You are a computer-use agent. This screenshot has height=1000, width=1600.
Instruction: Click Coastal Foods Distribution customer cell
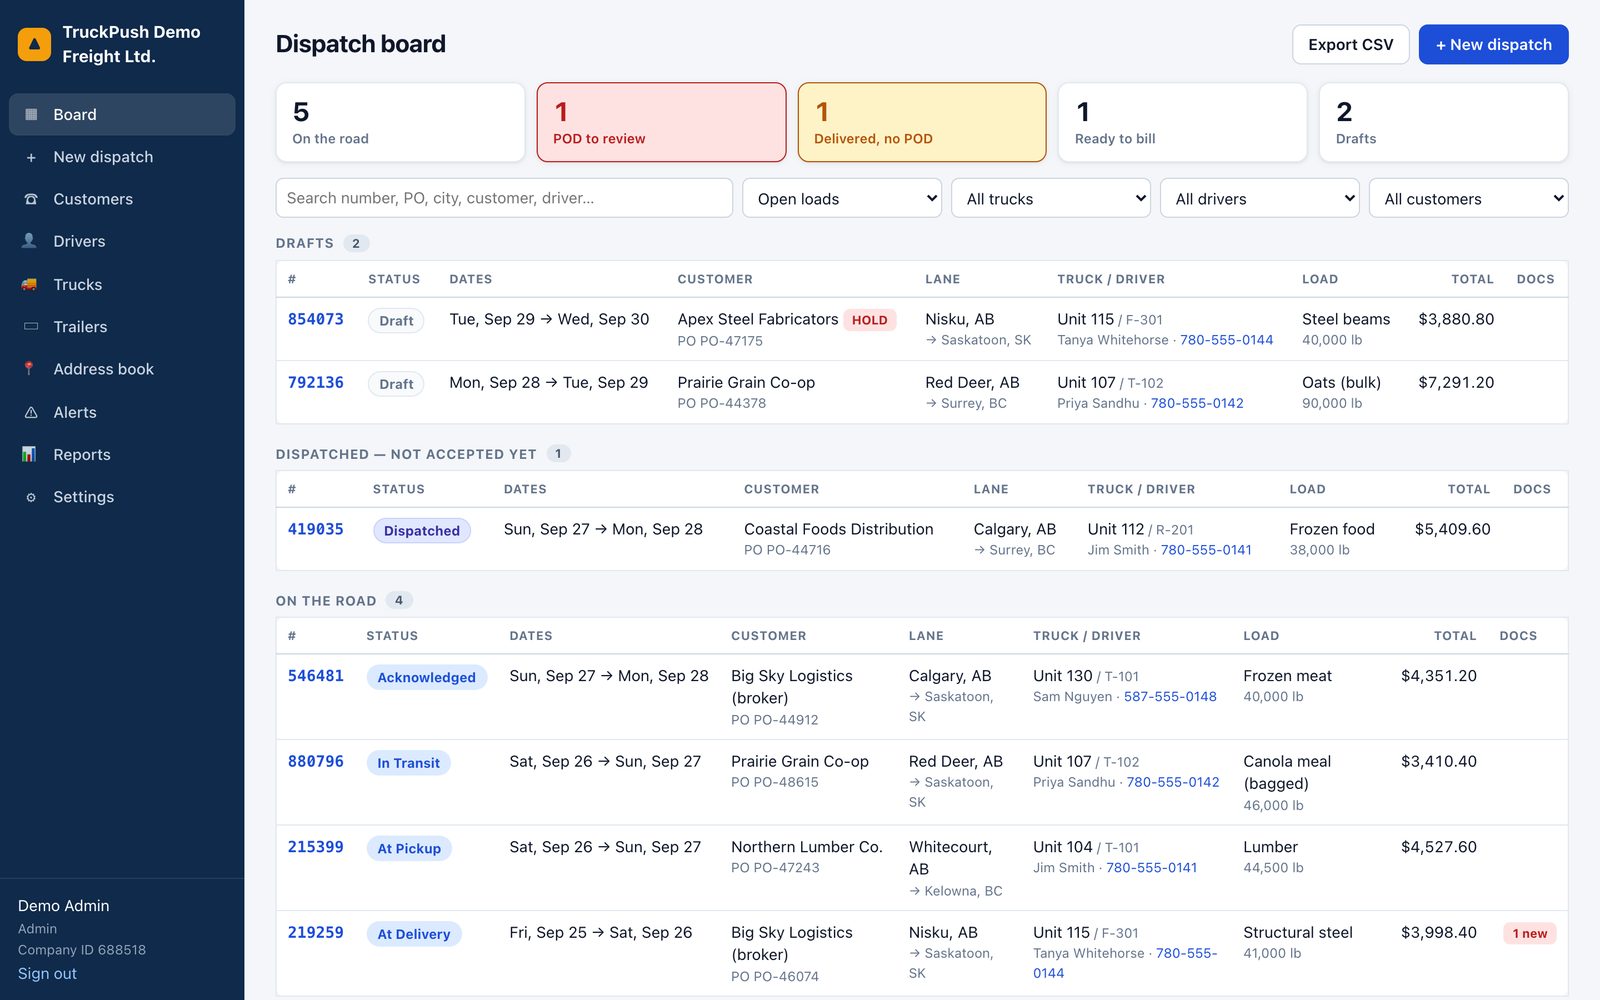838,539
